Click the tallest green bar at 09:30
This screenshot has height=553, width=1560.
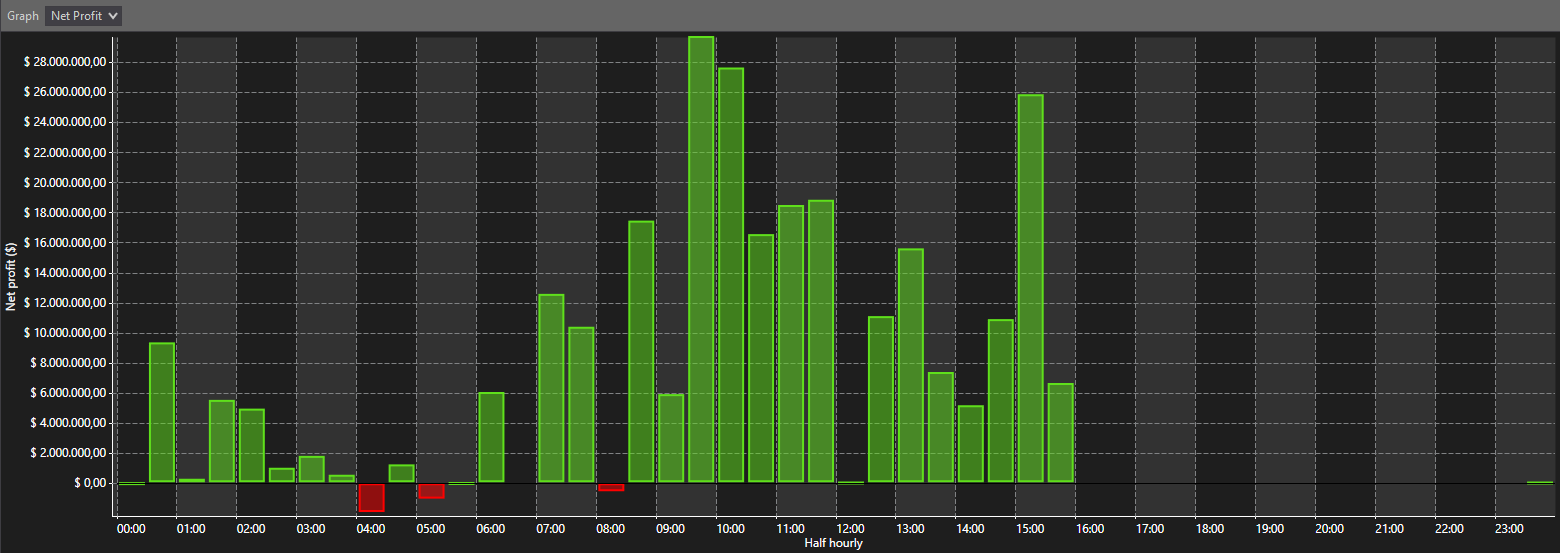coord(701,260)
